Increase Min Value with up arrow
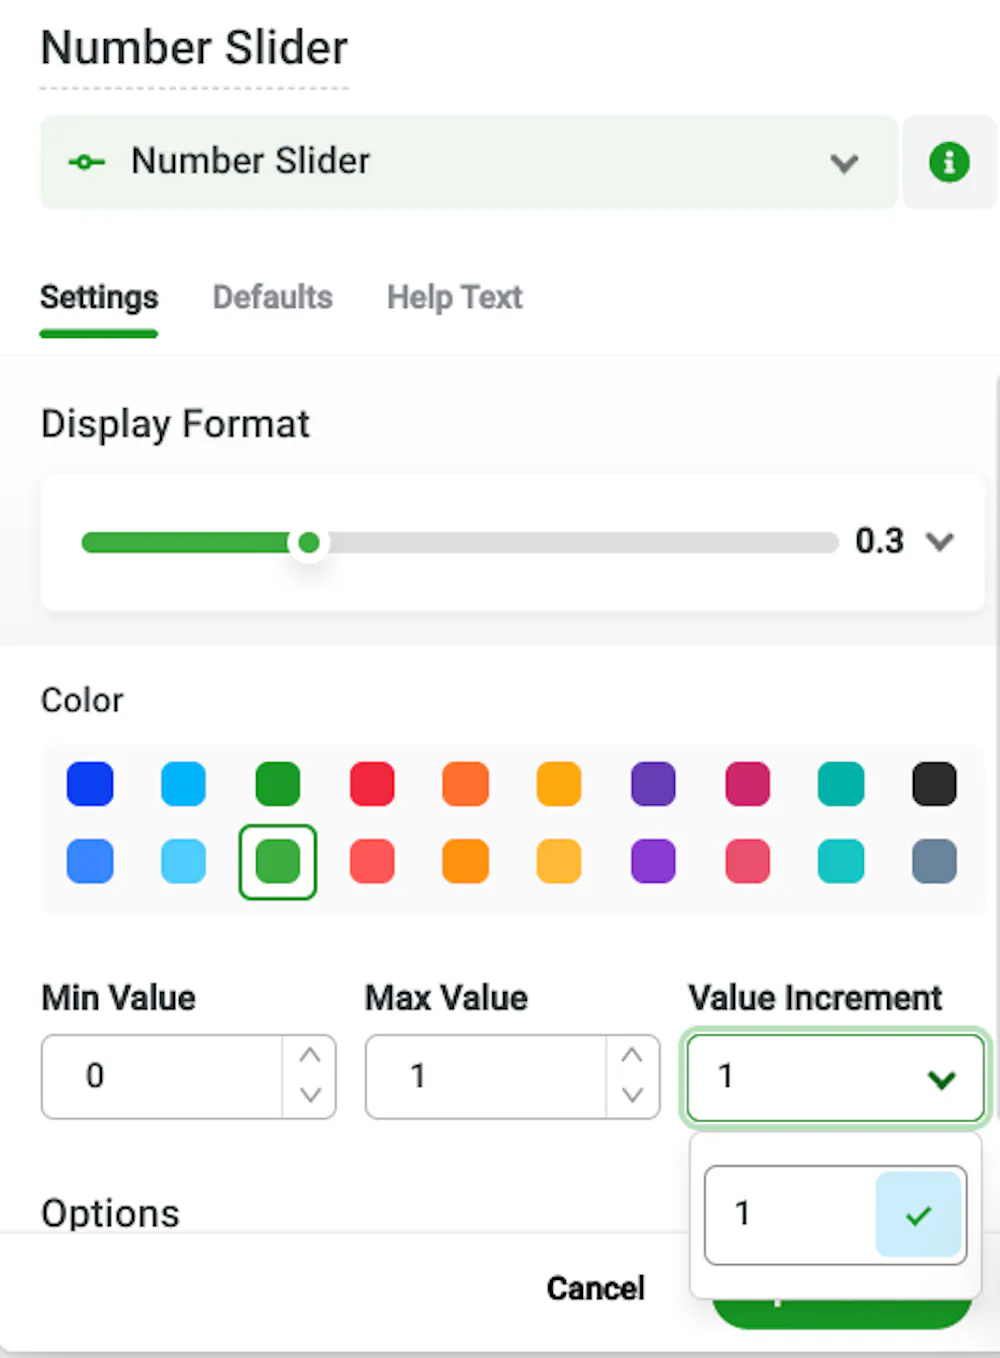 tap(310, 1056)
